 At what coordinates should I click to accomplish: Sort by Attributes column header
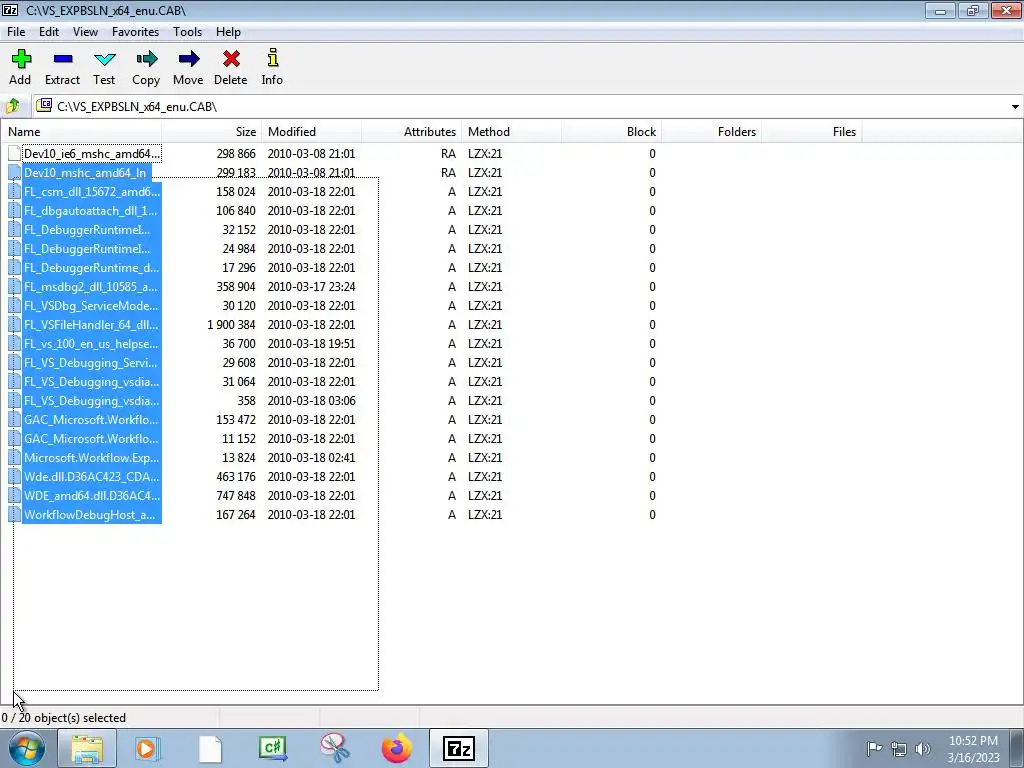click(411, 131)
